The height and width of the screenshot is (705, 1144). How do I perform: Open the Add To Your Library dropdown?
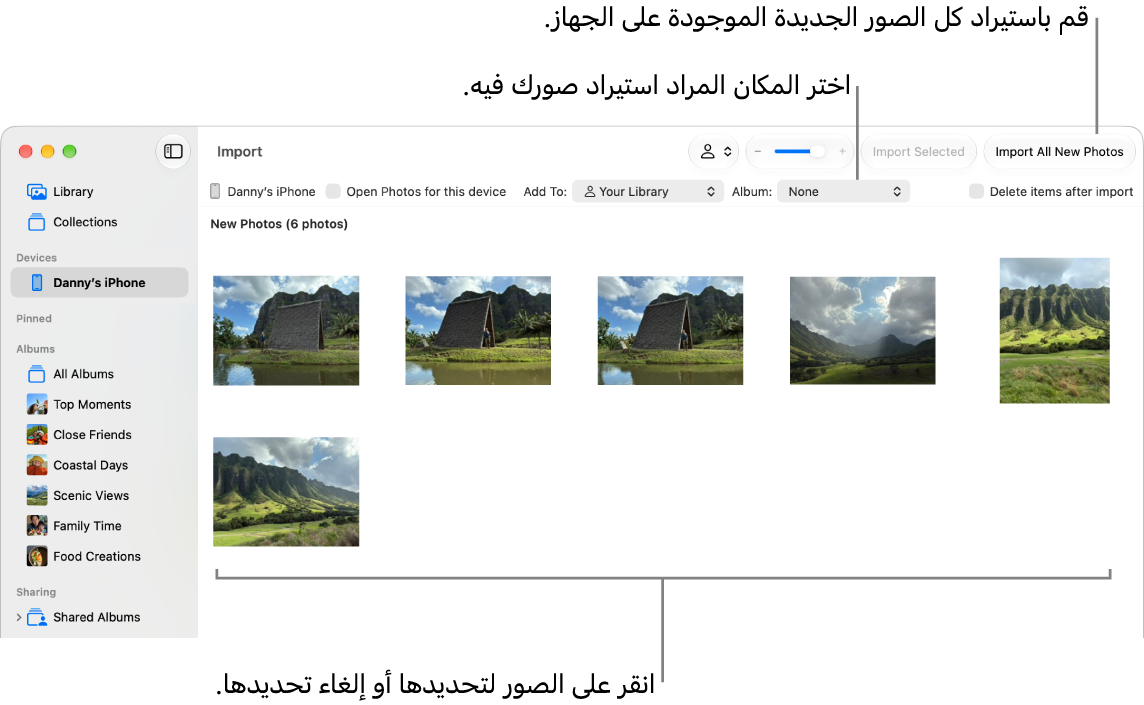coord(648,191)
